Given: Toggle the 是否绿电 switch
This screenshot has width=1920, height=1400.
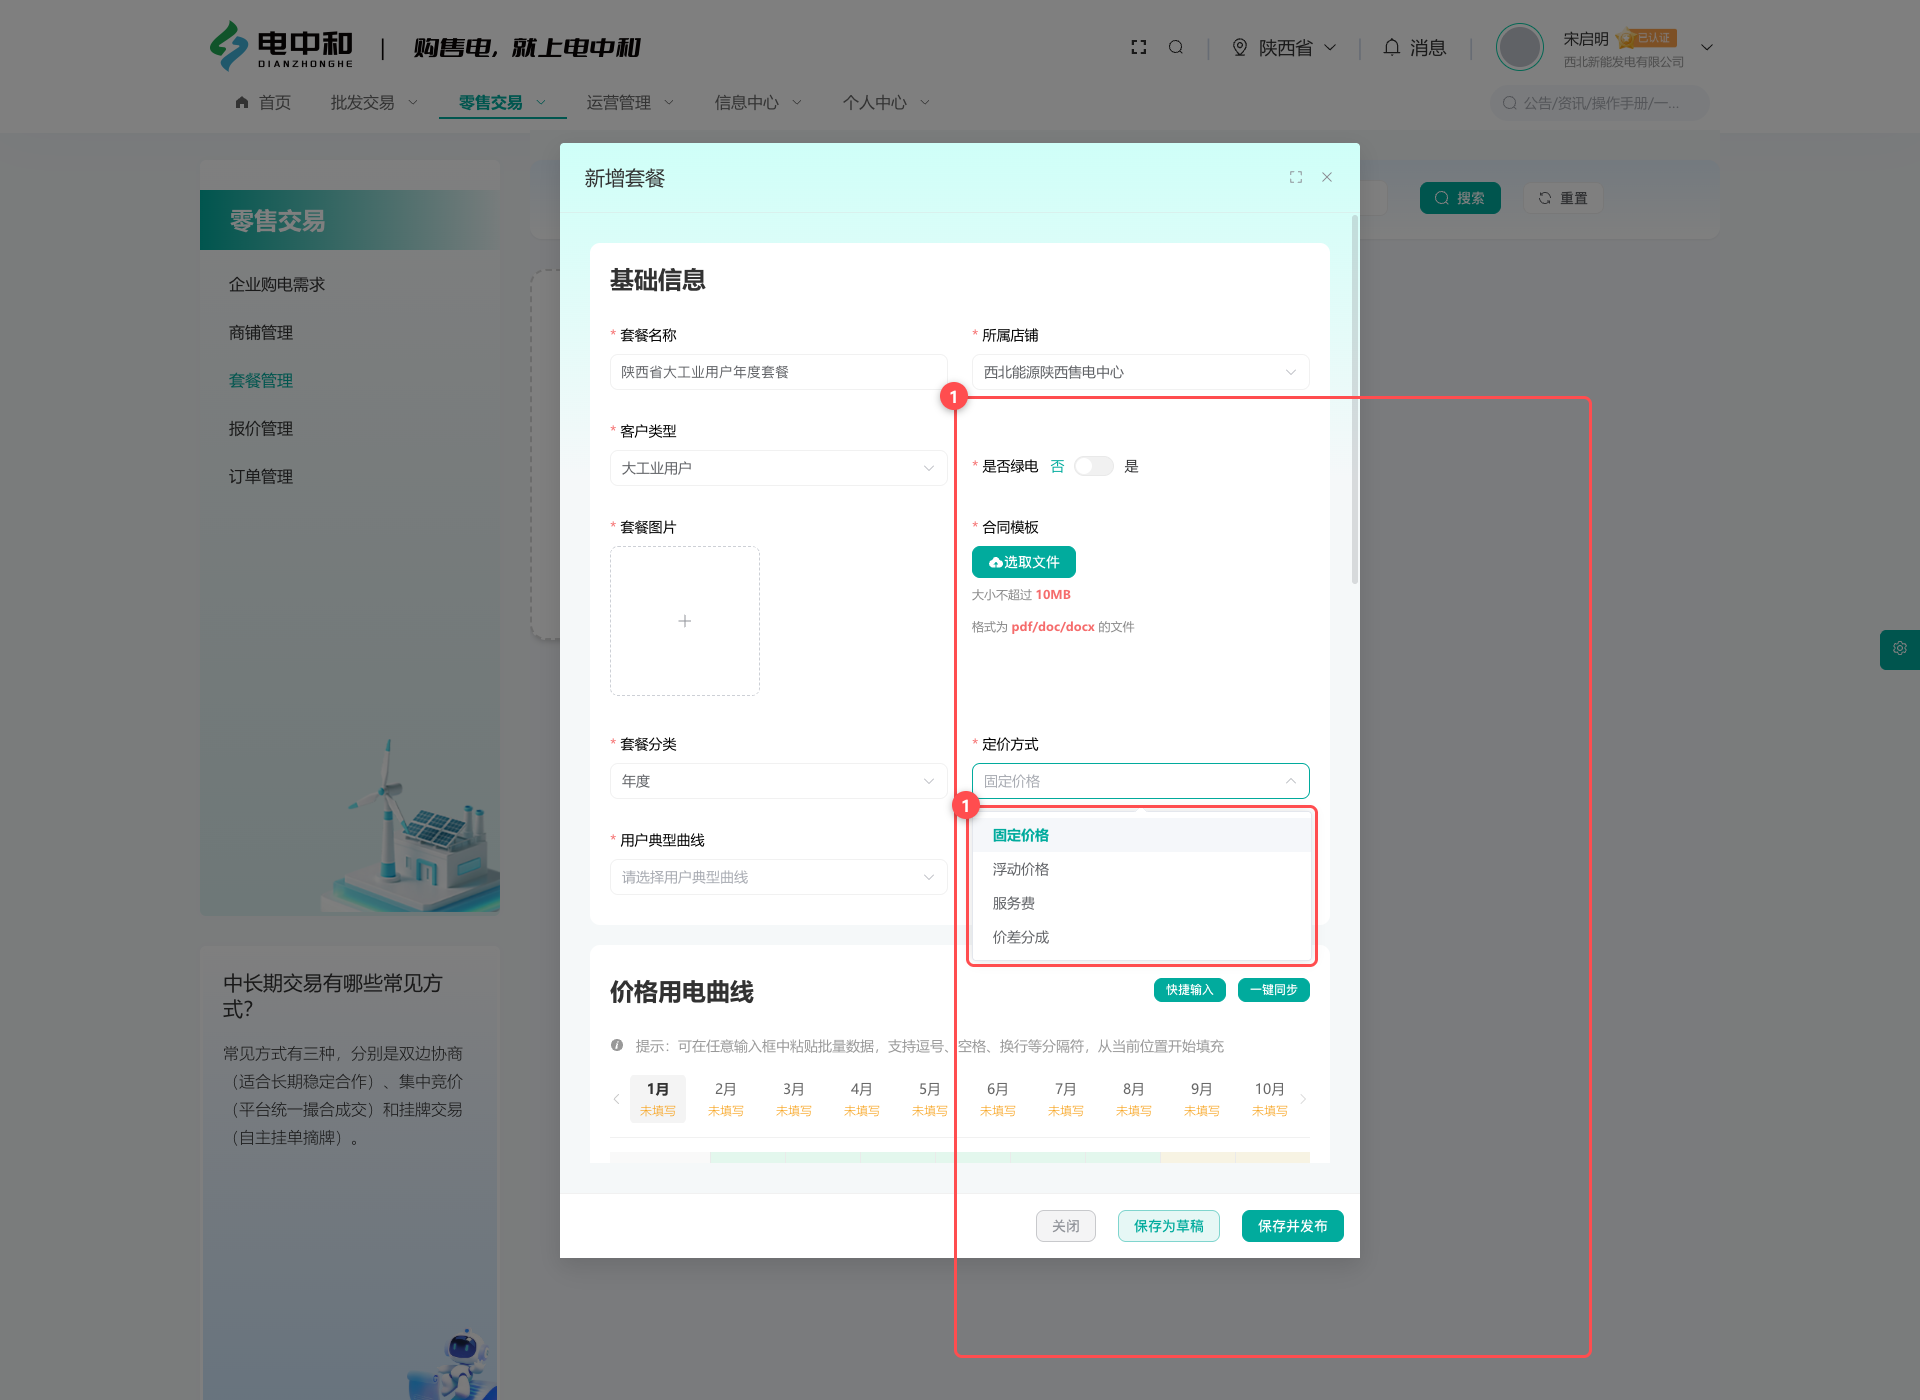Looking at the screenshot, I should (x=1093, y=466).
